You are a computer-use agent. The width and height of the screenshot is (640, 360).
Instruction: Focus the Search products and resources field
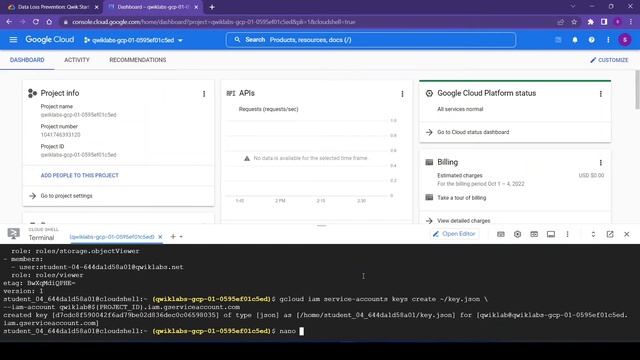point(371,40)
